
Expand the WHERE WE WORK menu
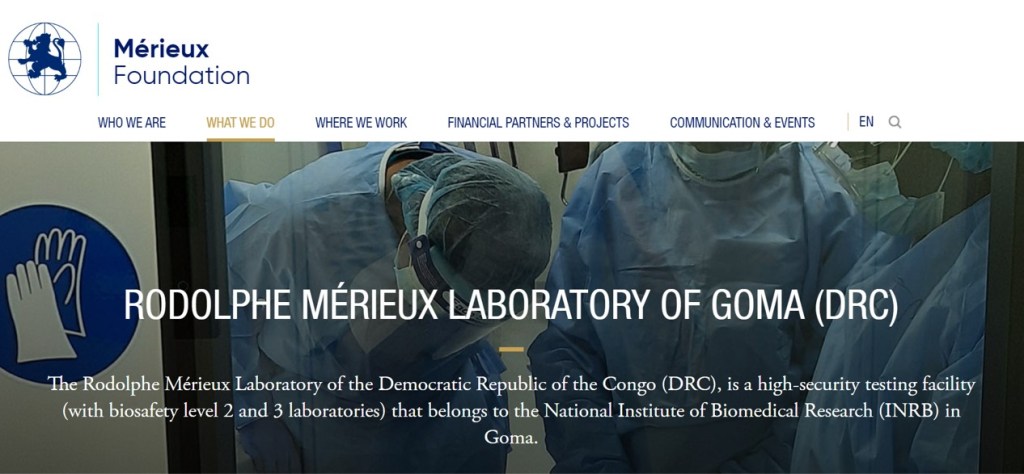point(361,123)
